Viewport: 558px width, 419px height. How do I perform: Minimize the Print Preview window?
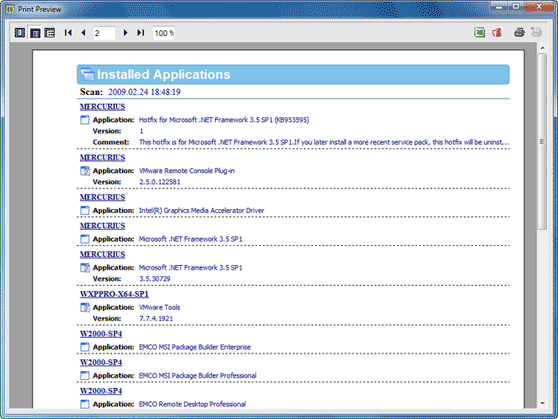click(500, 6)
